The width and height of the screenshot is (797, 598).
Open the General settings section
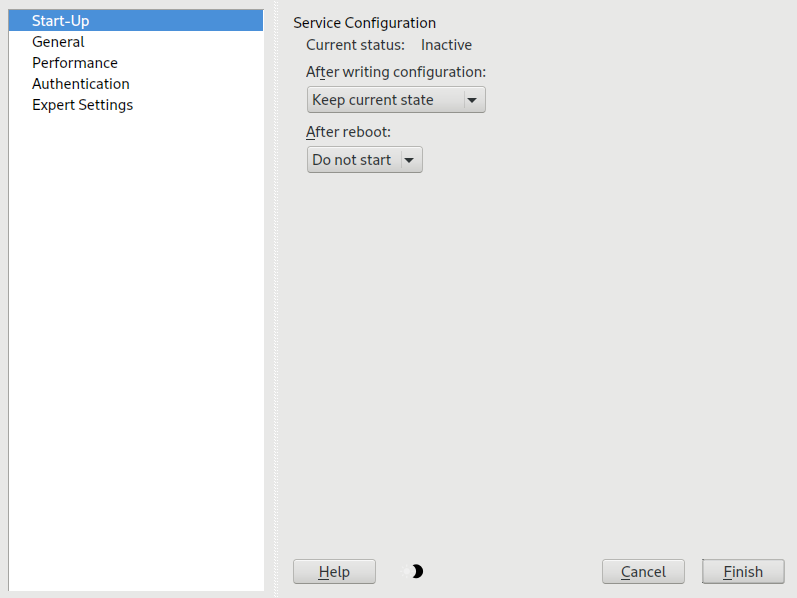pyautogui.click(x=58, y=42)
